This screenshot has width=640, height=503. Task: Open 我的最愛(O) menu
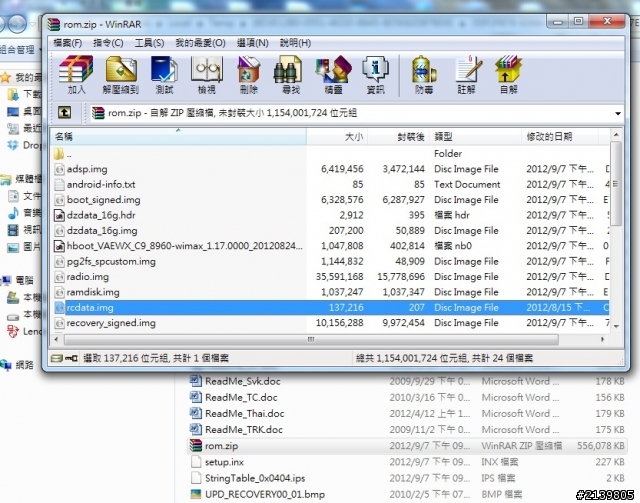tap(200, 43)
